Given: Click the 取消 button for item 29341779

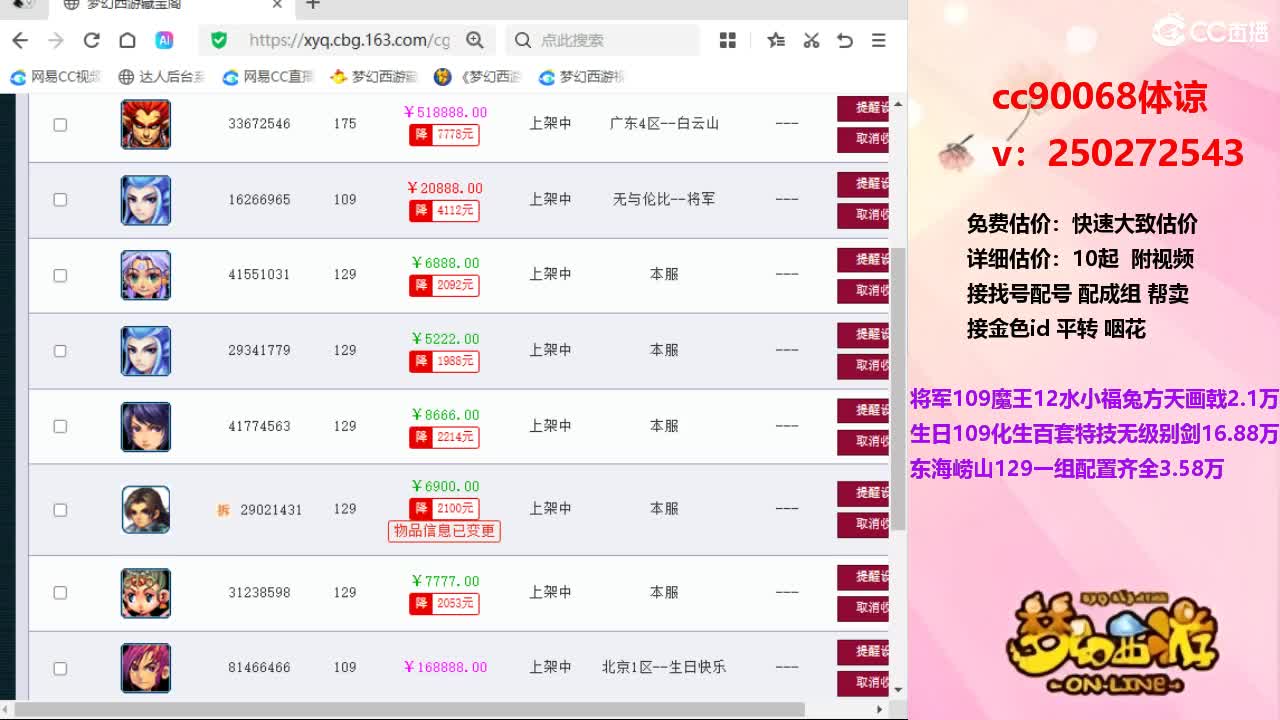Looking at the screenshot, I should point(863,366).
